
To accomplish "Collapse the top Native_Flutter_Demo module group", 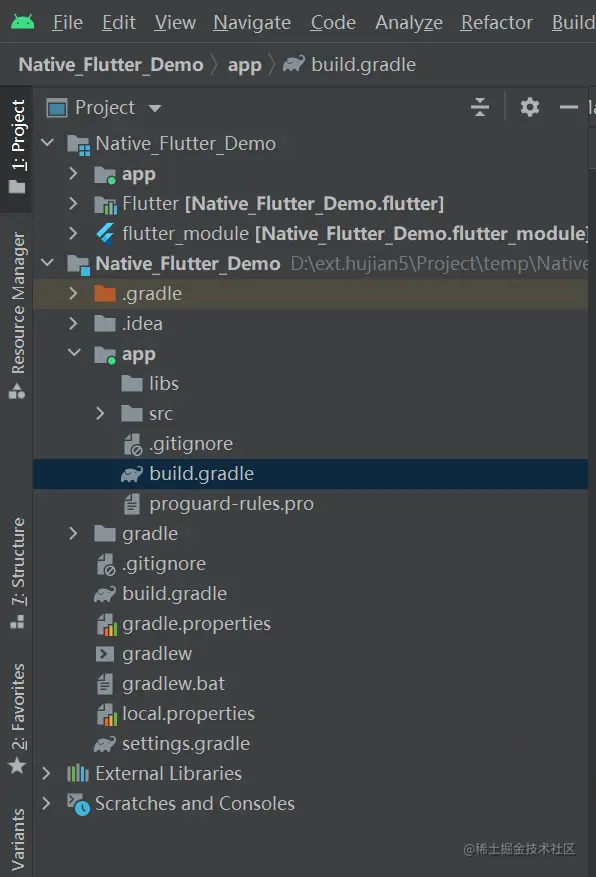I will (x=48, y=143).
